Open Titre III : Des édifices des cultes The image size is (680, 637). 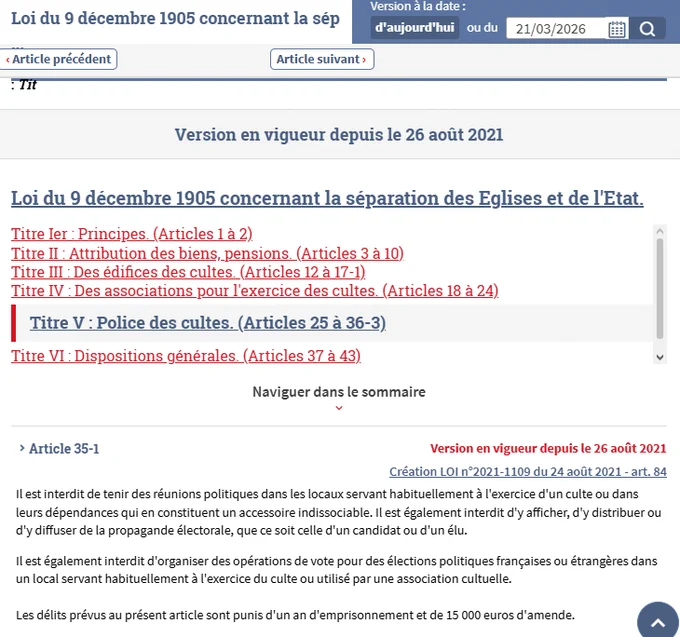(x=188, y=272)
